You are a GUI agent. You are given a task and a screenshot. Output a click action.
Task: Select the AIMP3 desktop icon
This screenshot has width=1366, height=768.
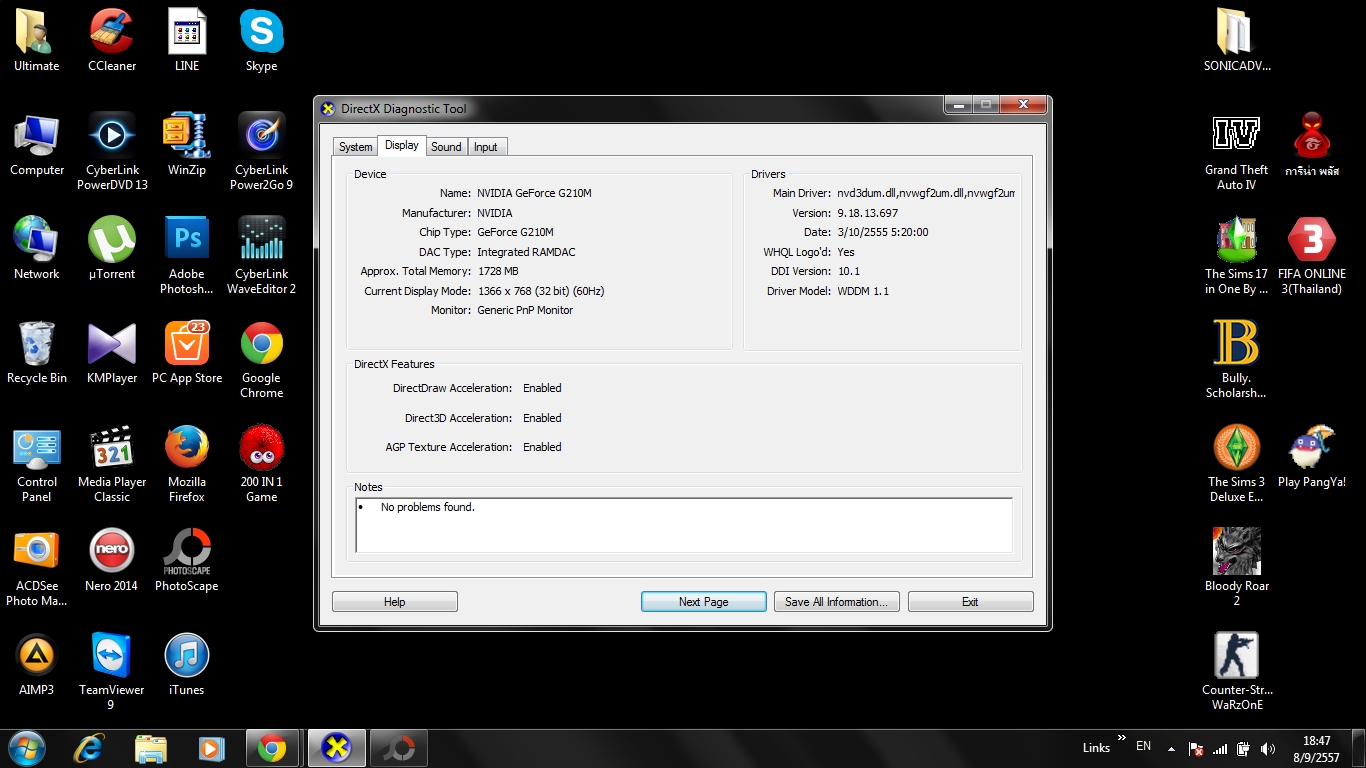tap(37, 665)
